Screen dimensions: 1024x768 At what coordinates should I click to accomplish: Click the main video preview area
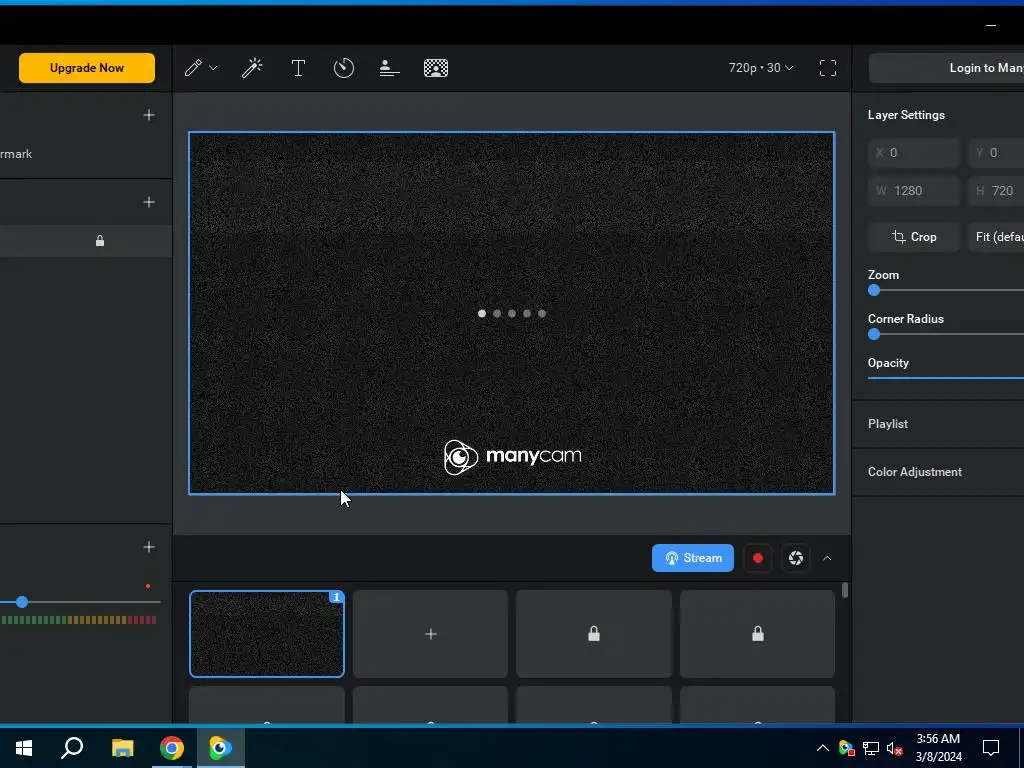point(511,313)
